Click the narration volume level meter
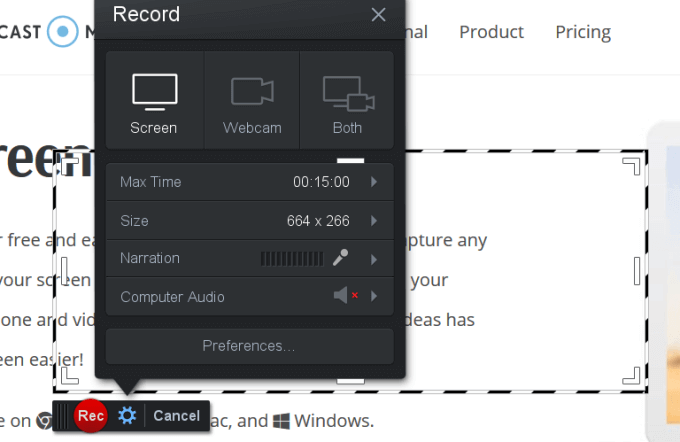This screenshot has height=442, width=680. [x=292, y=259]
